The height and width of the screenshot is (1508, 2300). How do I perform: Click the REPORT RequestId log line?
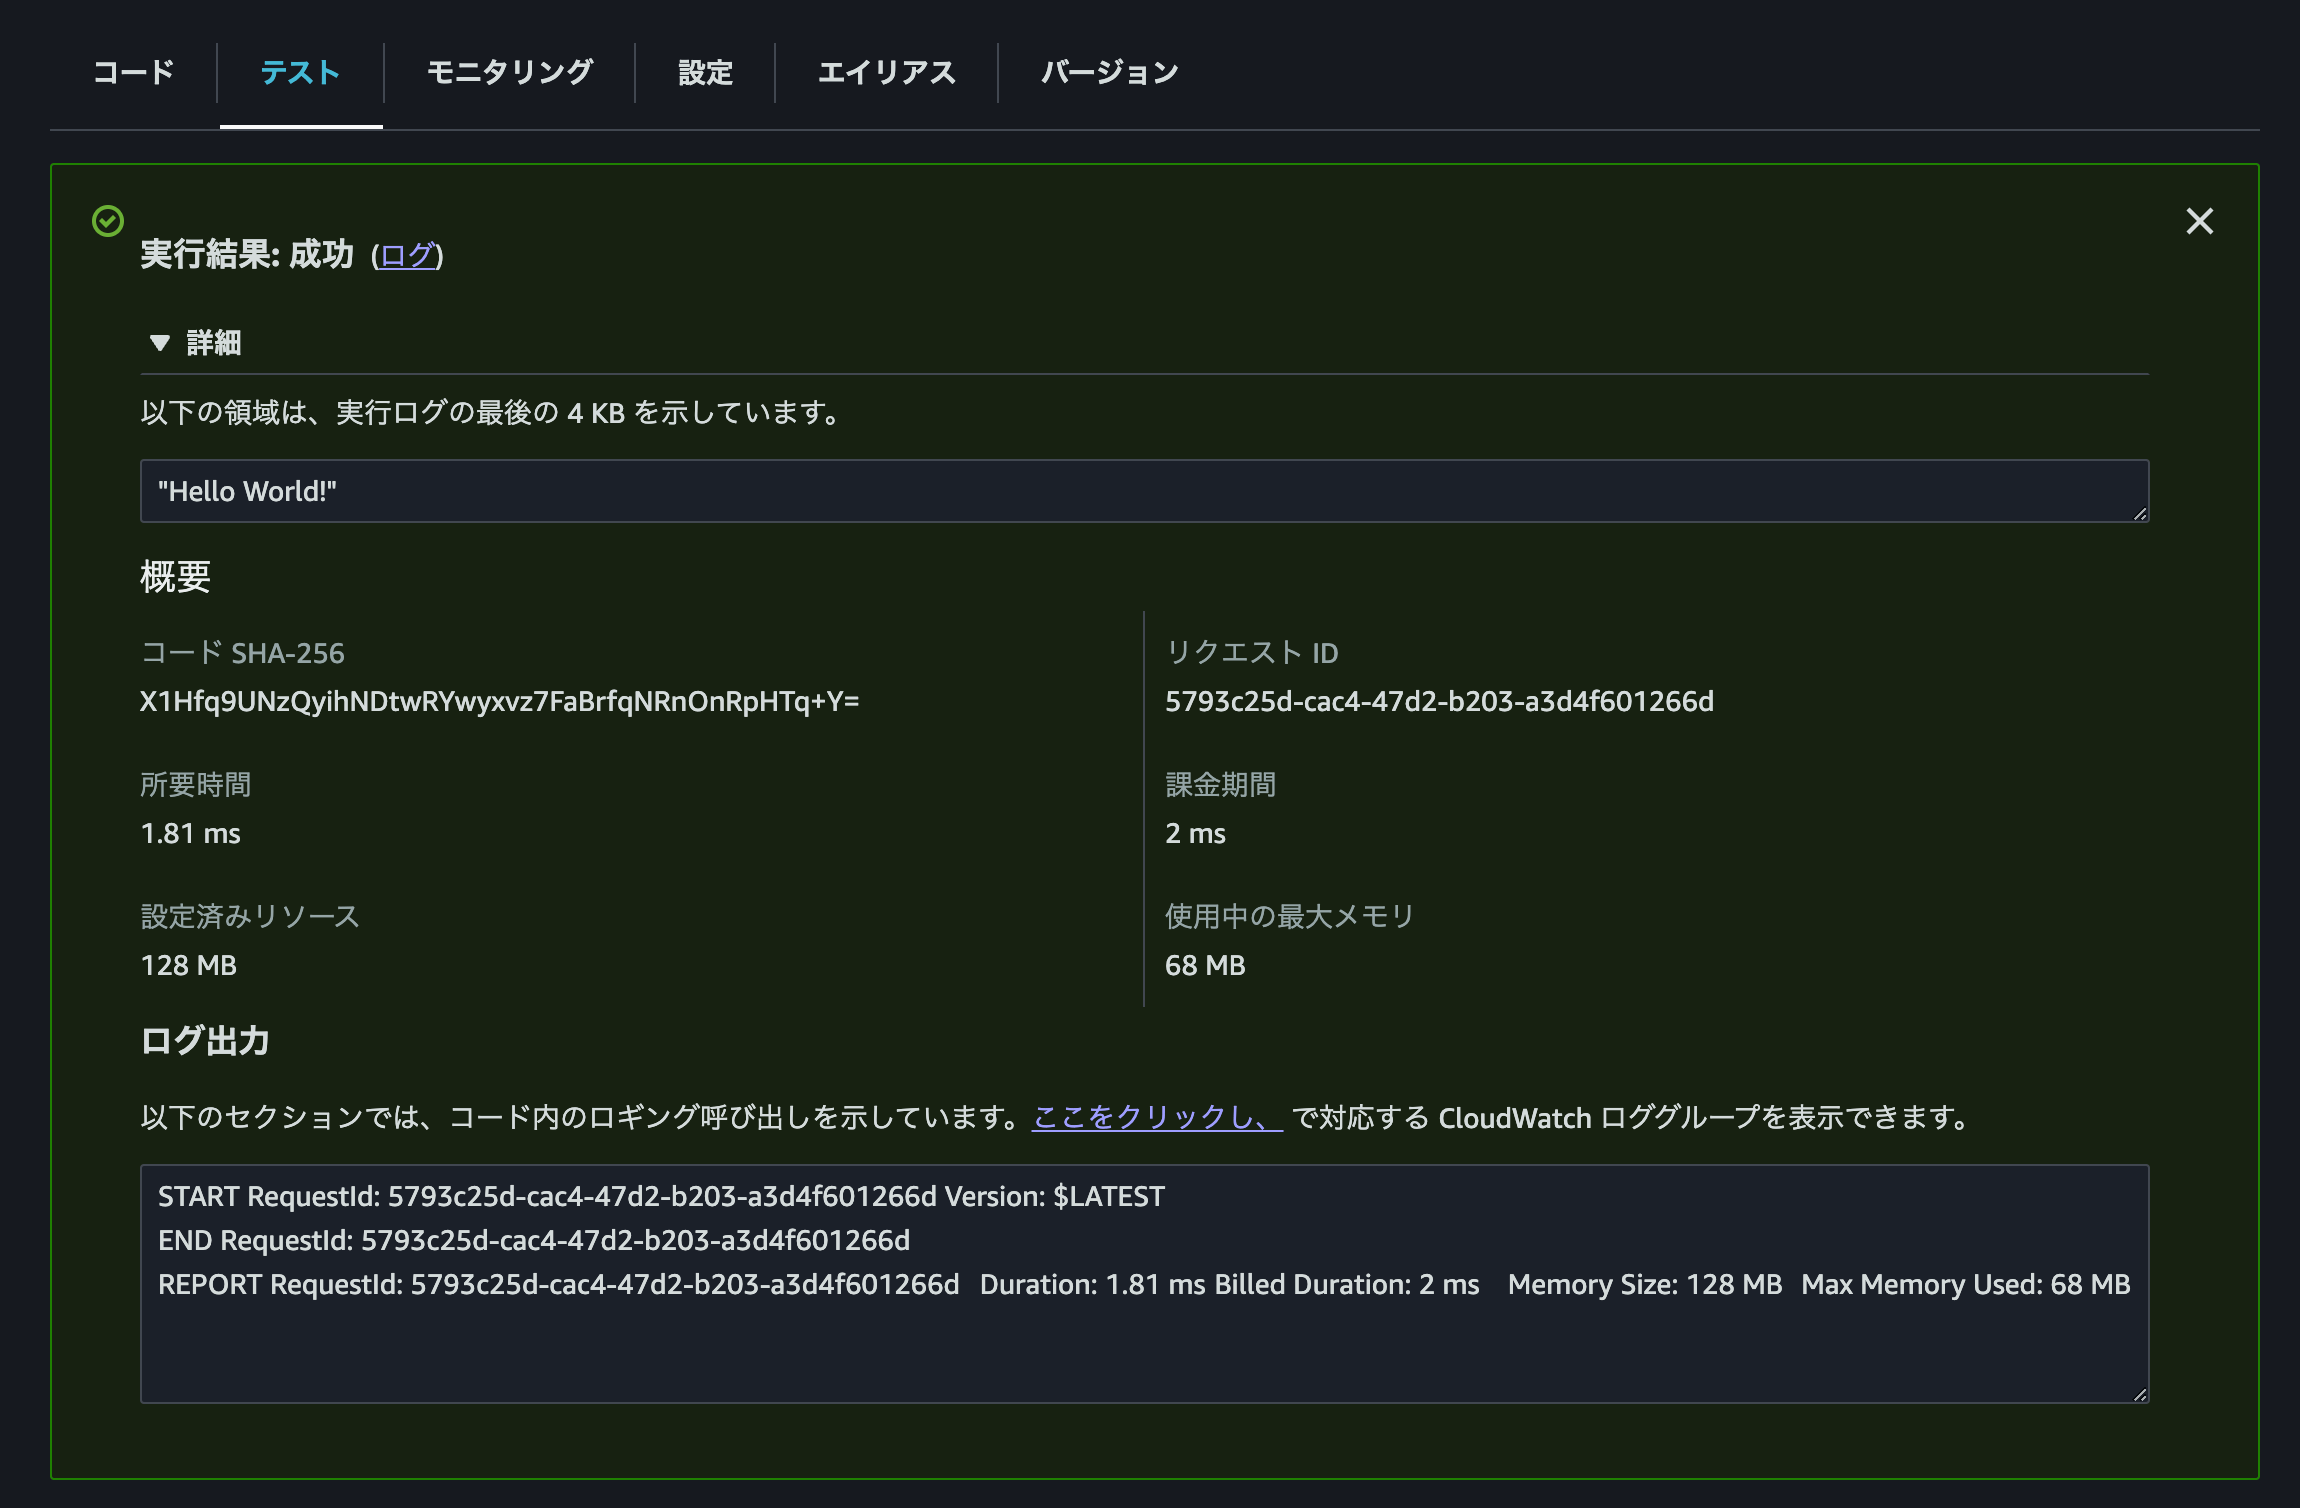click(1144, 1285)
